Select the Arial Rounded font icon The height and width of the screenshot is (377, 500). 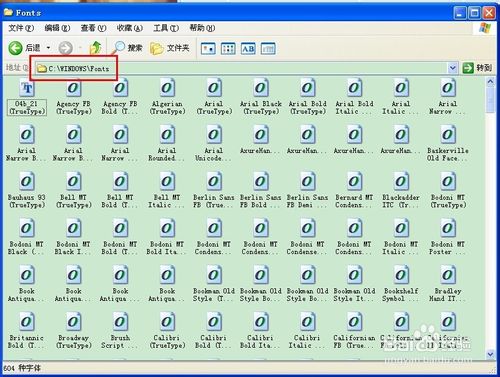point(167,135)
